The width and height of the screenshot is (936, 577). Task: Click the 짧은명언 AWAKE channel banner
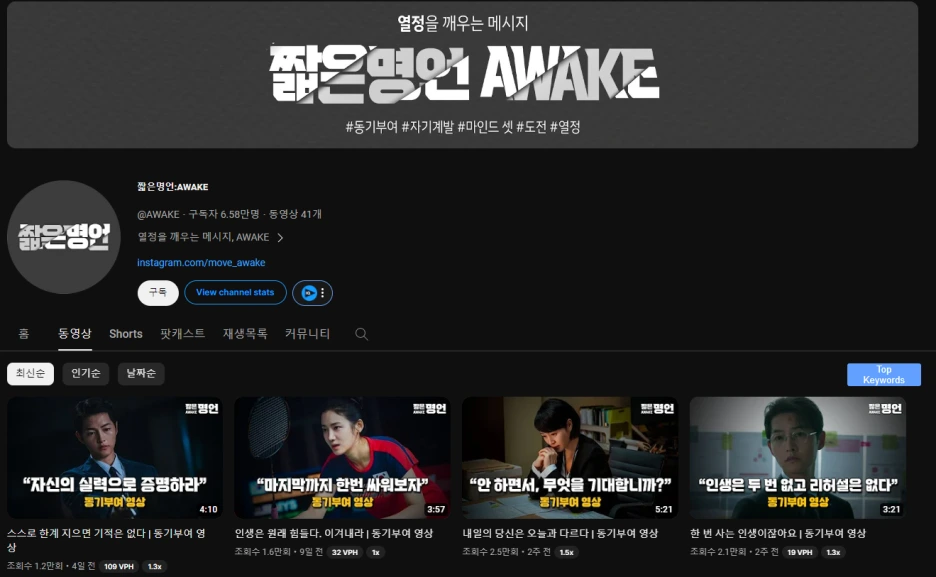pyautogui.click(x=463, y=74)
